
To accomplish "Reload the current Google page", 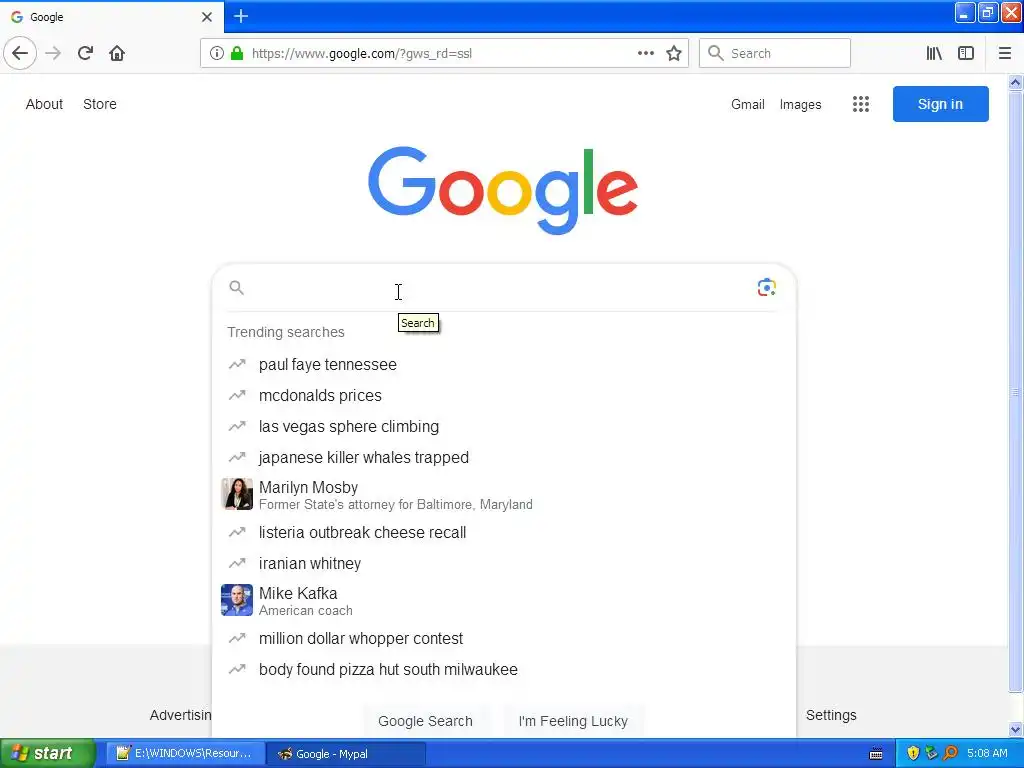I will click(x=85, y=53).
